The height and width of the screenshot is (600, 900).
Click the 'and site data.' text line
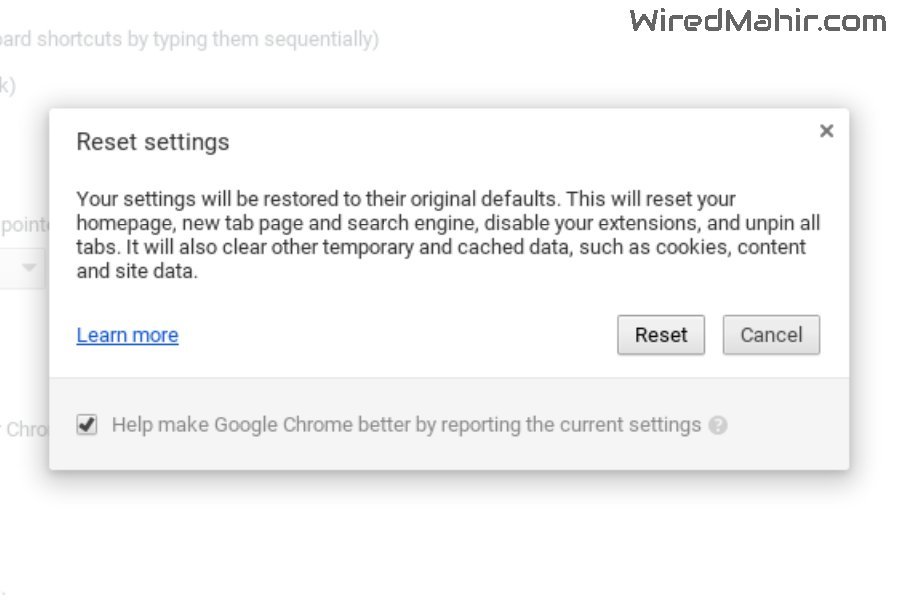pos(137,271)
